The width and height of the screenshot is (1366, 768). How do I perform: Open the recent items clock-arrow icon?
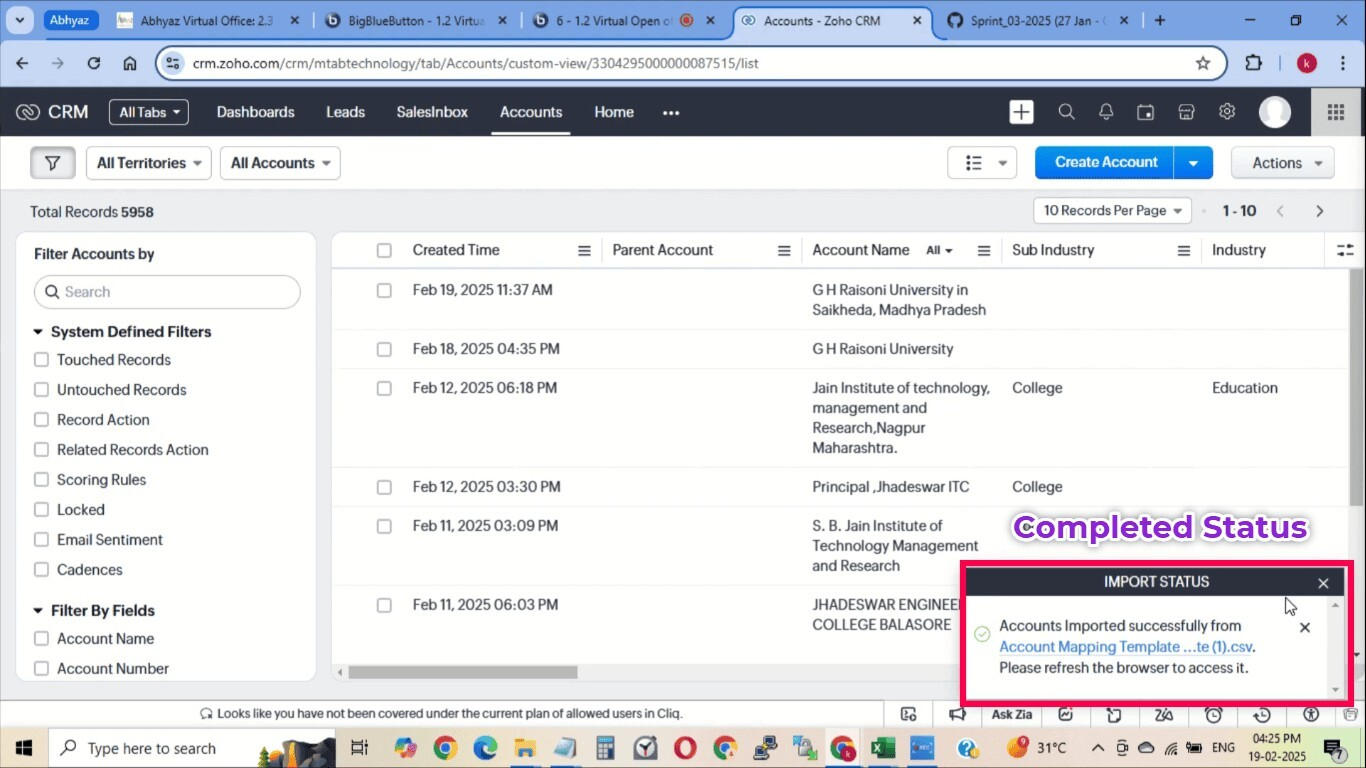[x=1262, y=714]
